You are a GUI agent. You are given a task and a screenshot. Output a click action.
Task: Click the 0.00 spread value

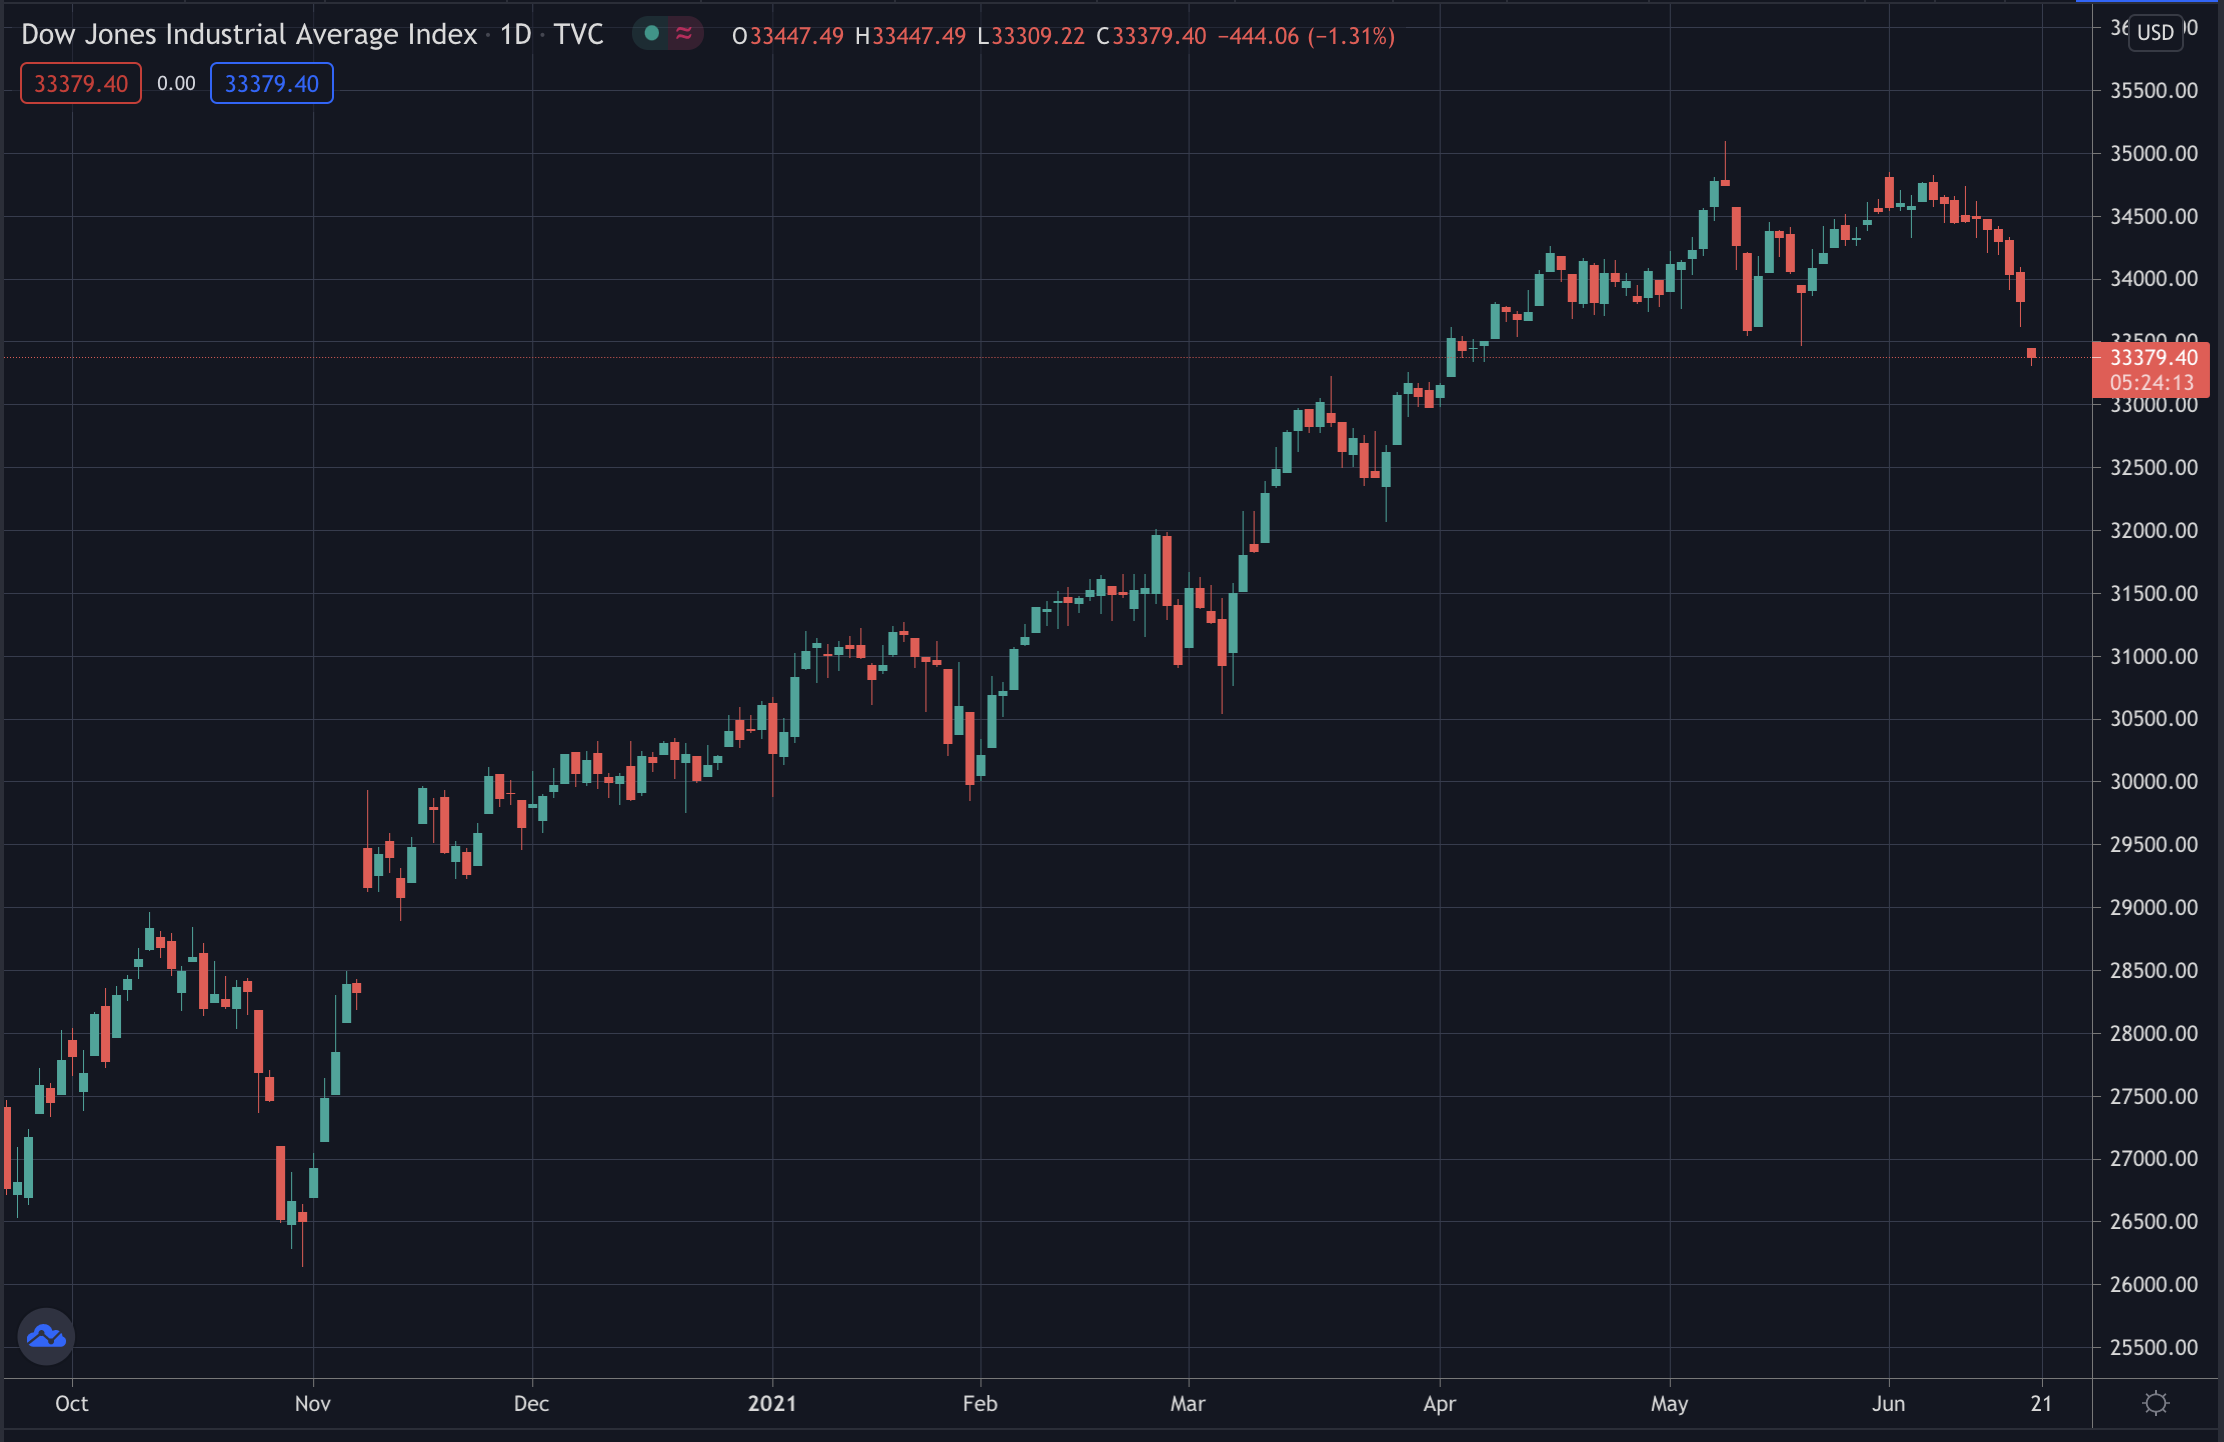coord(176,83)
